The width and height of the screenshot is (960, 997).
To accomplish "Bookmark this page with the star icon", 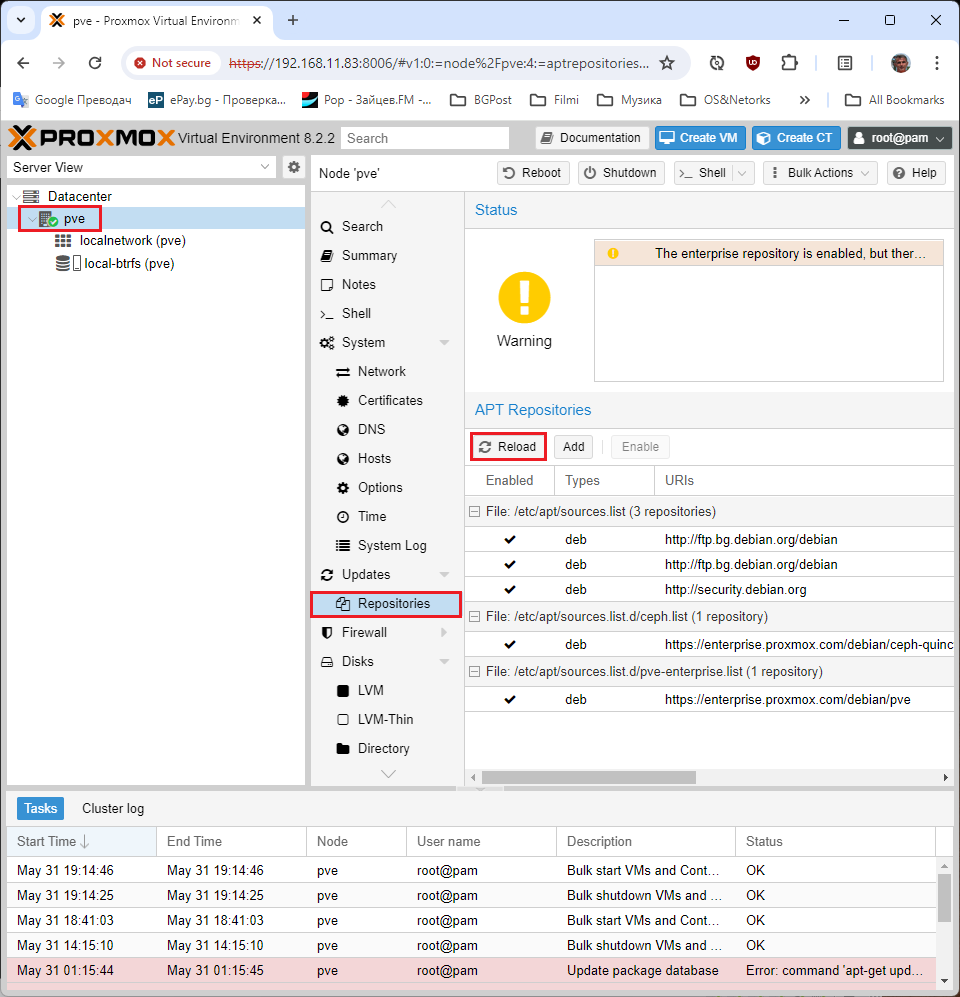I will (x=667, y=63).
